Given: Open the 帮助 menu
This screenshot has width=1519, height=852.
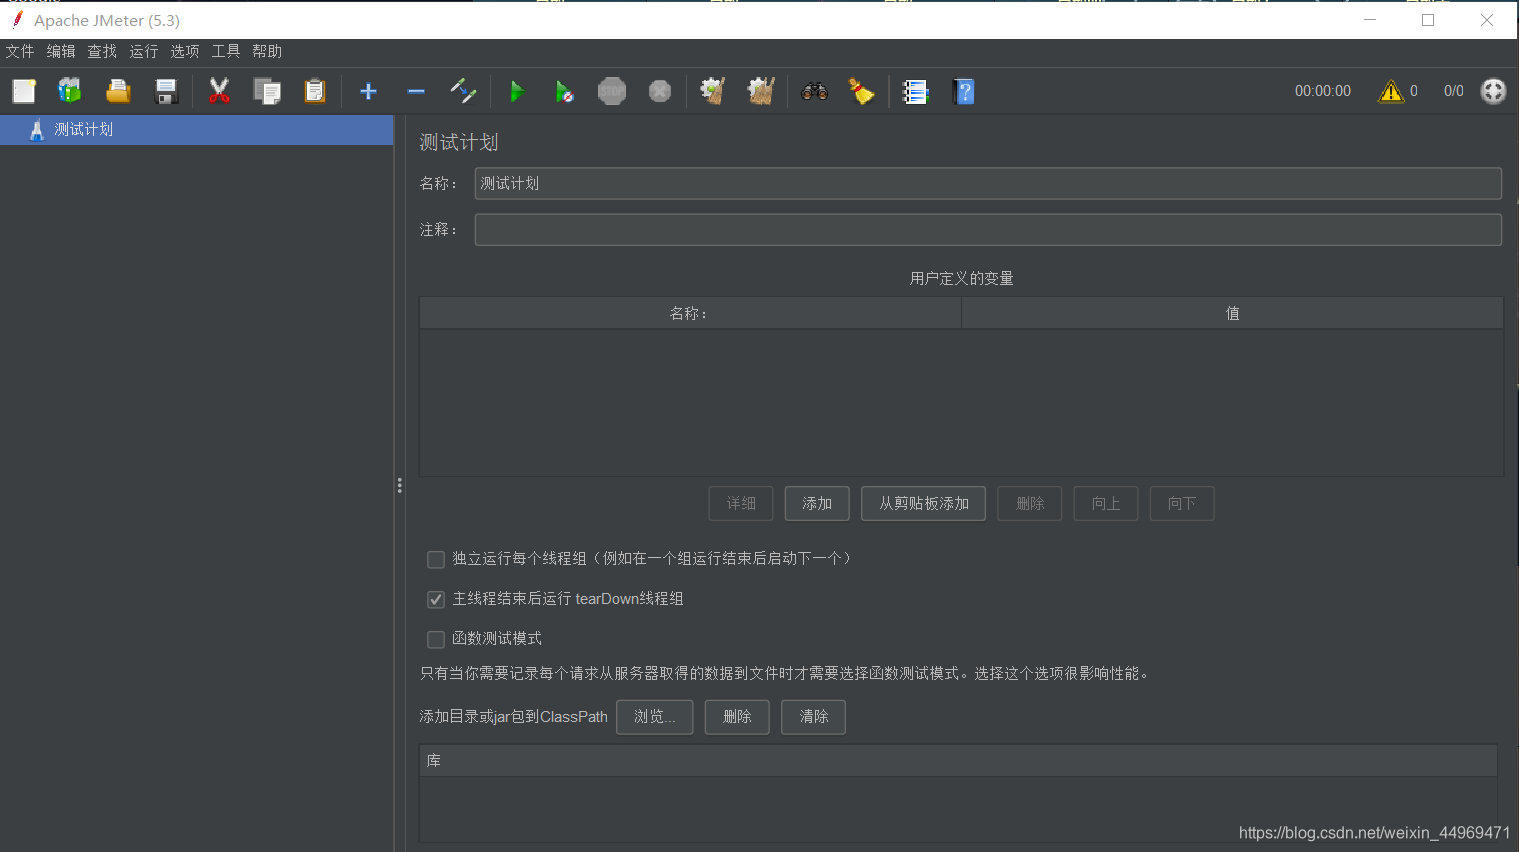Looking at the screenshot, I should [267, 51].
